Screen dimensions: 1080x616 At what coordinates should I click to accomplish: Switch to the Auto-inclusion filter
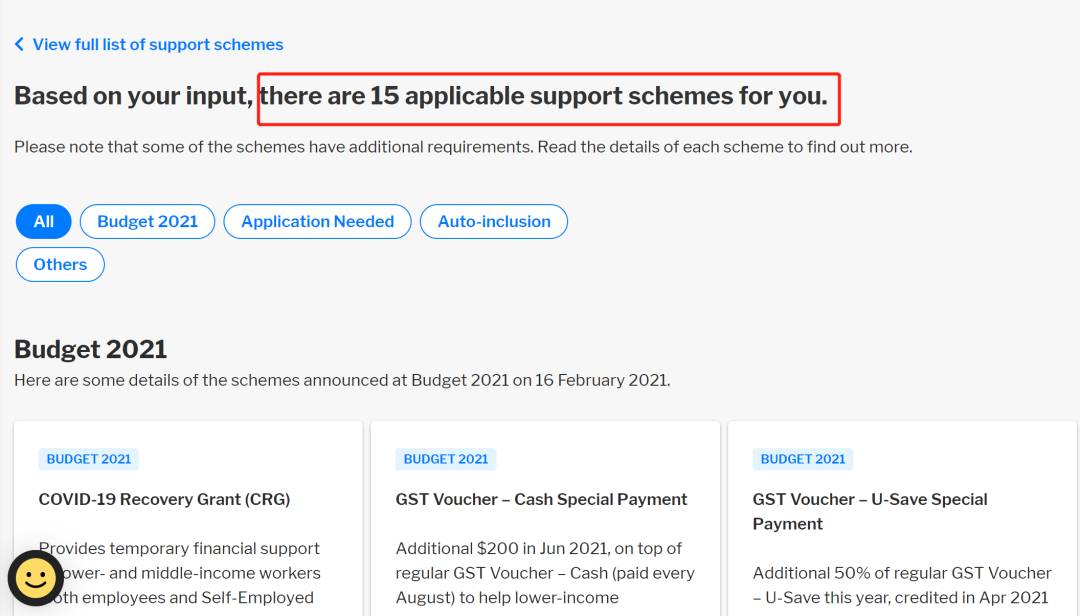click(494, 222)
